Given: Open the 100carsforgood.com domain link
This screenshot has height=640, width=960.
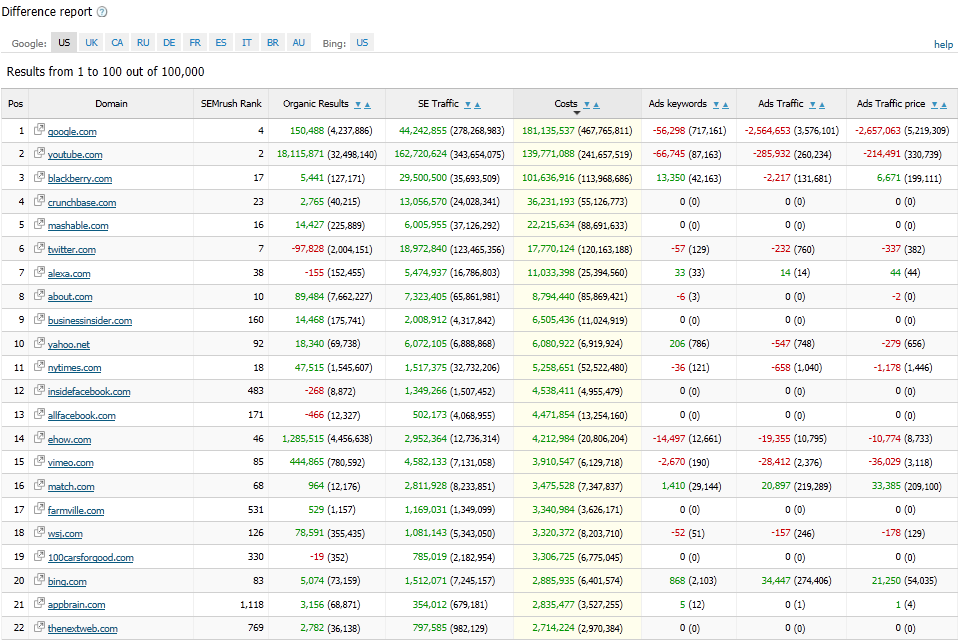Looking at the screenshot, I should [91, 557].
